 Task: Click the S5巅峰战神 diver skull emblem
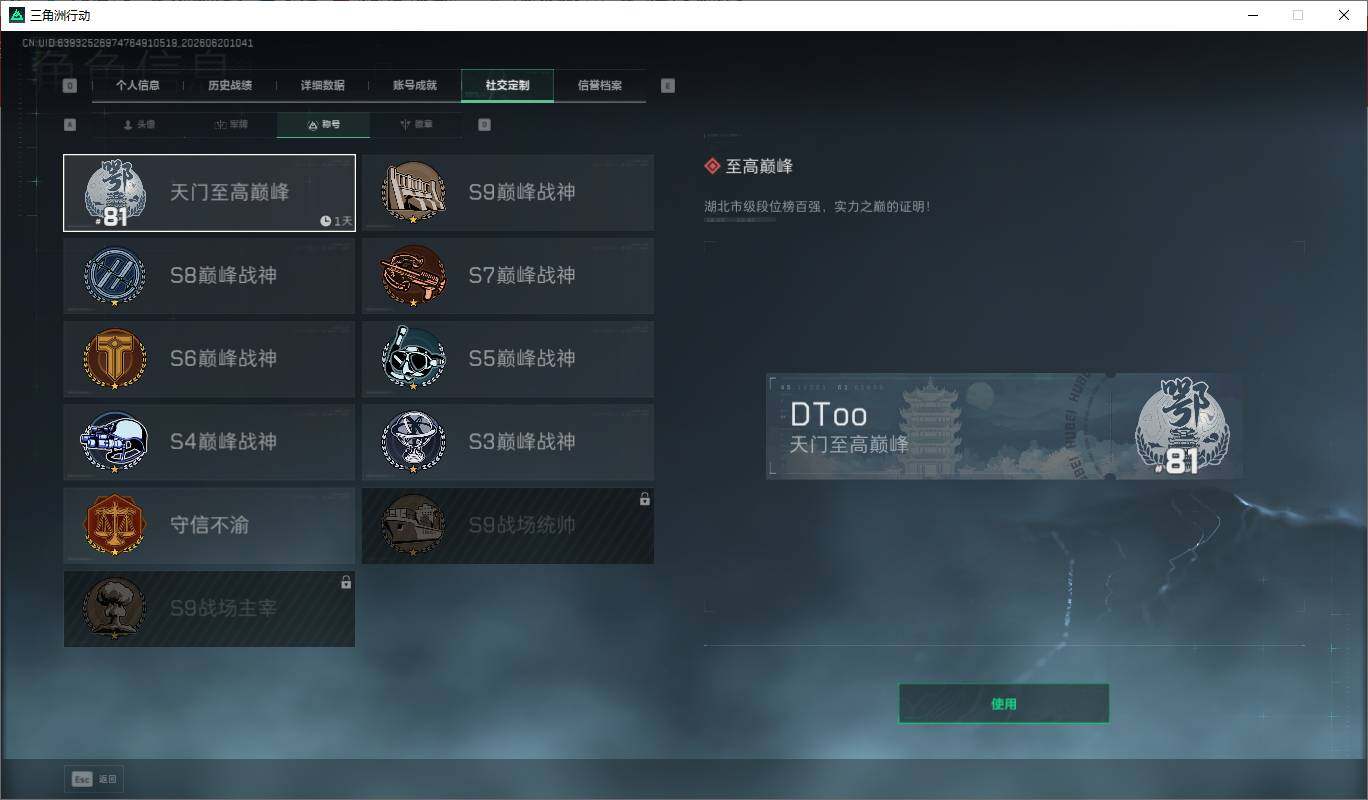click(414, 358)
